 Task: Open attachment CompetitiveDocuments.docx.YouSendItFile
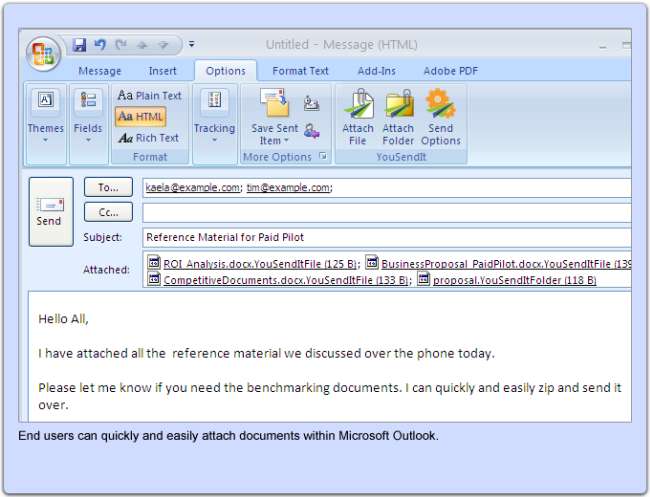coord(286,280)
